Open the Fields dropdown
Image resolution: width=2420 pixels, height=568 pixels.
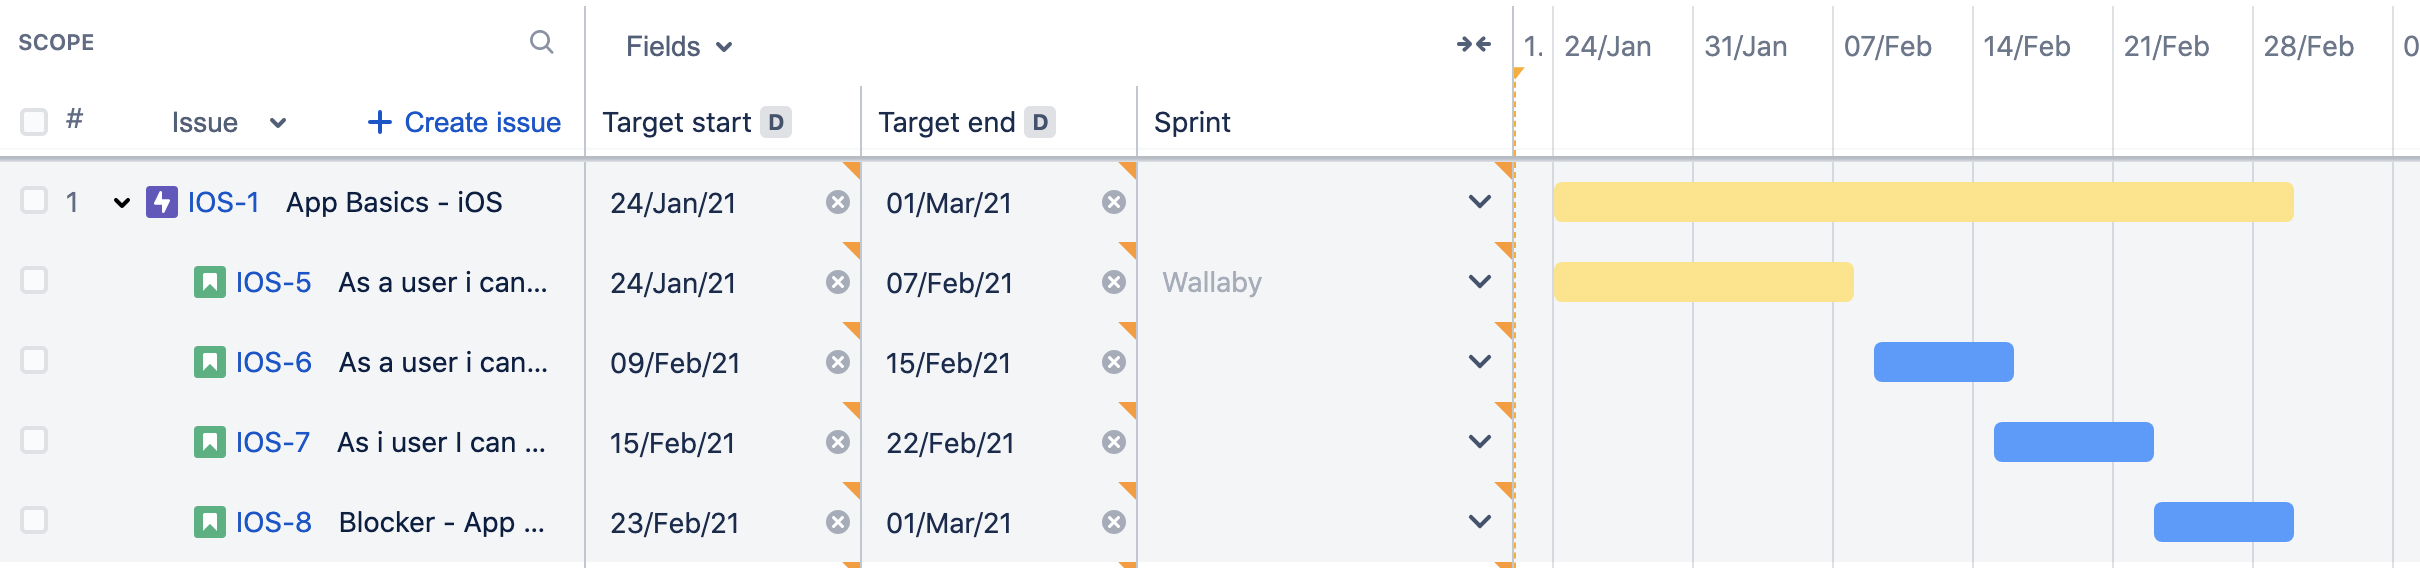coord(679,46)
